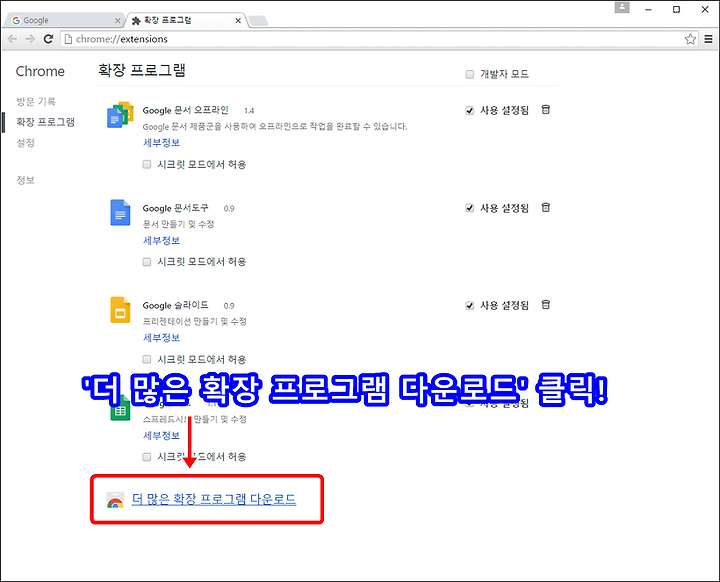Click the 프리젠테이션 만들기 및 수정 description
Viewport: 720px width, 582px height.
click(x=195, y=322)
